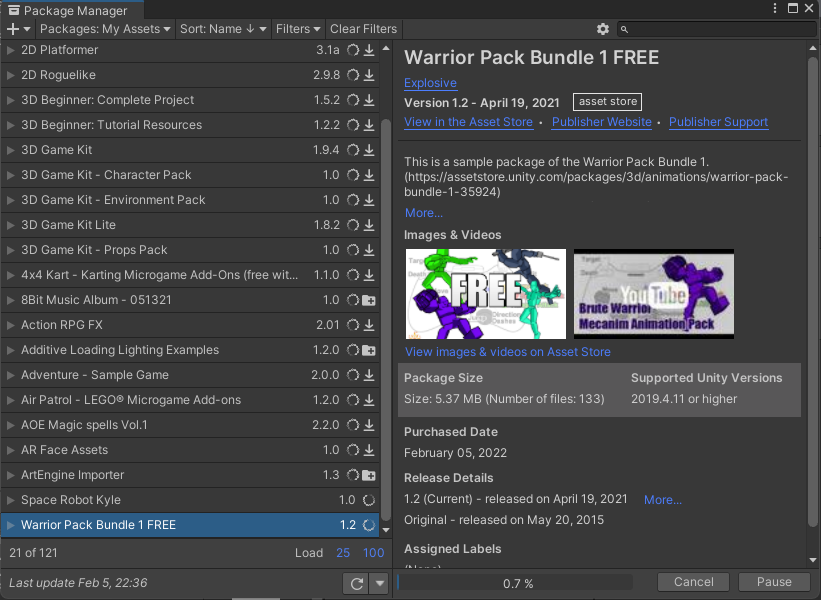
Task: Open the window kebab options menu
Action: [775, 8]
